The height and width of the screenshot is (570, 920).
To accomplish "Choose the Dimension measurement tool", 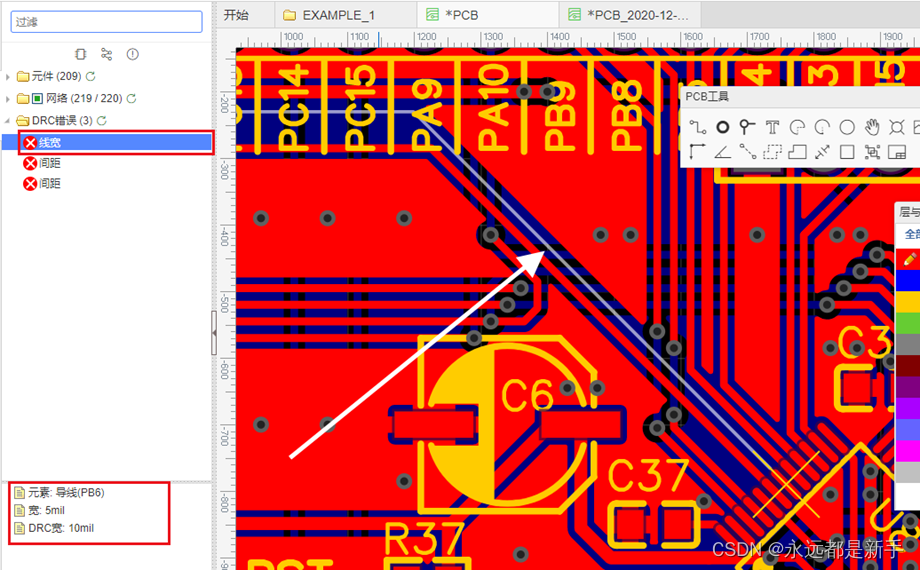I will pos(822,152).
